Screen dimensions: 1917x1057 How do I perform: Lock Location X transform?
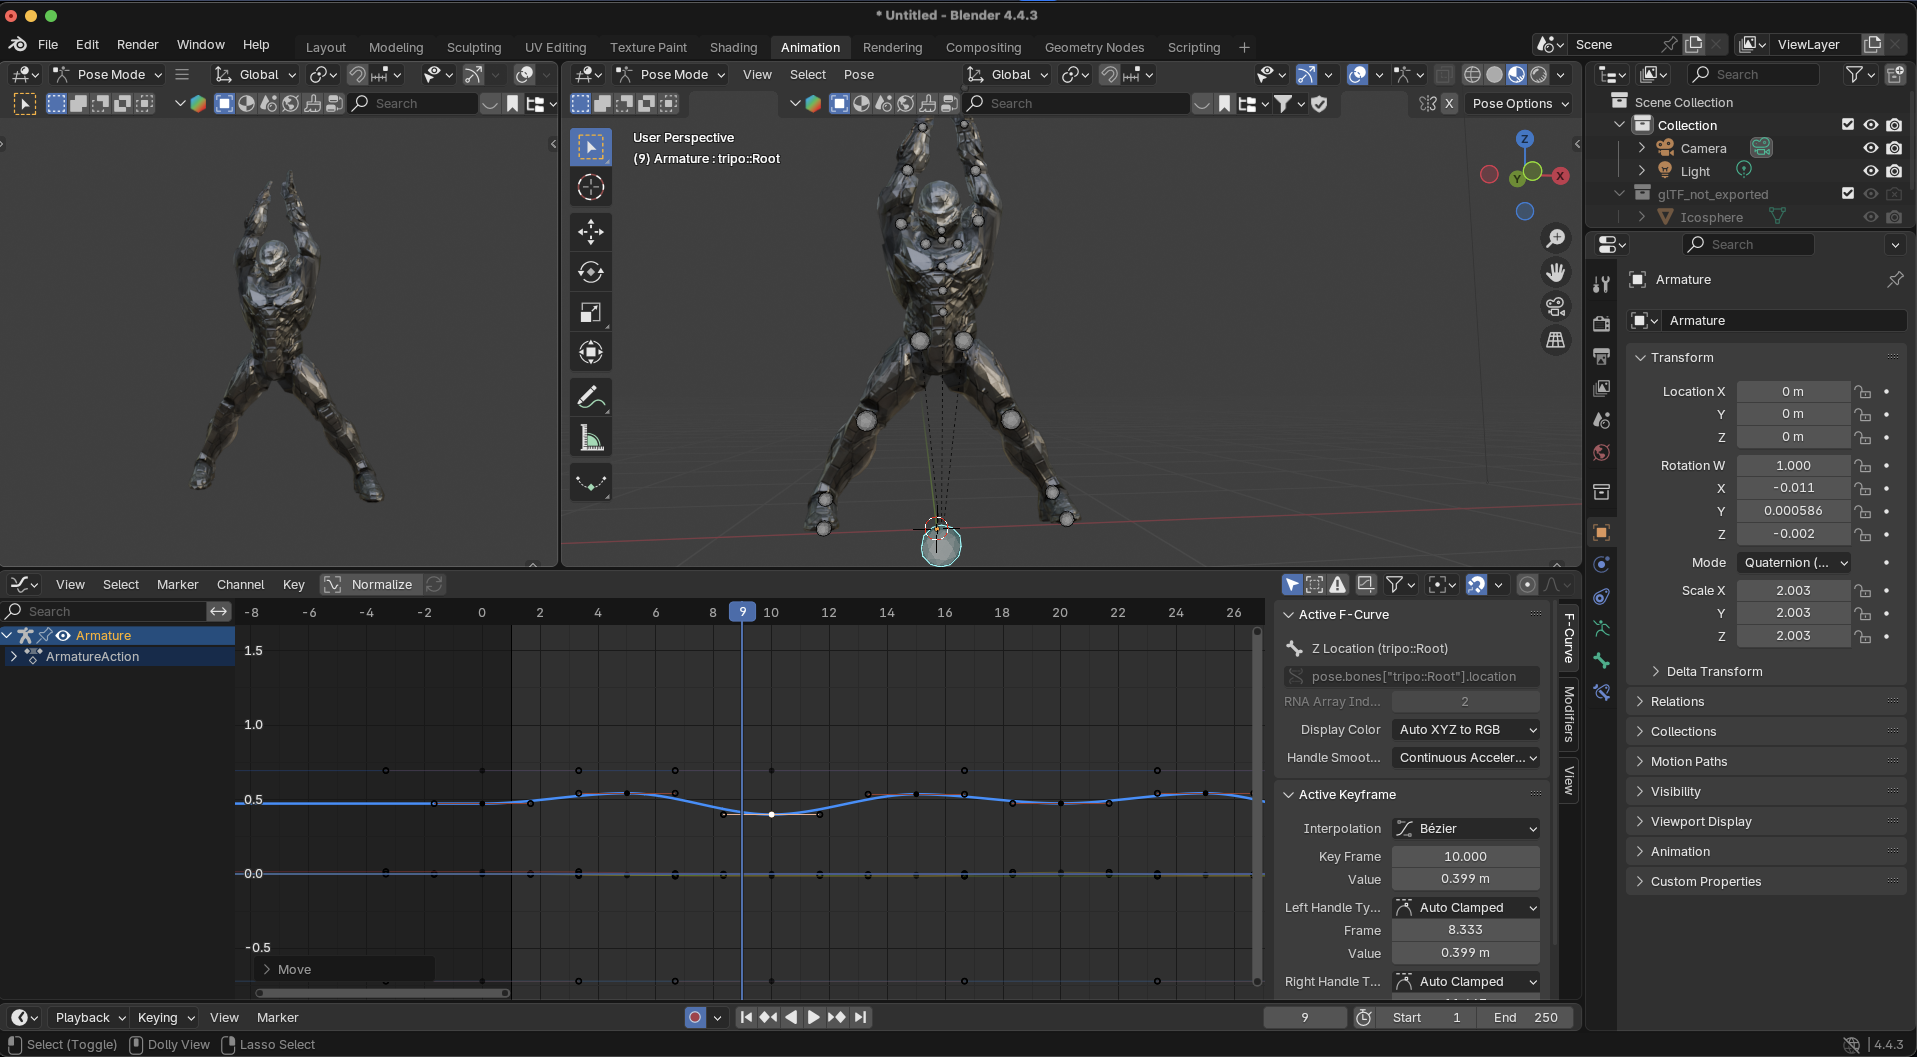coord(1862,392)
